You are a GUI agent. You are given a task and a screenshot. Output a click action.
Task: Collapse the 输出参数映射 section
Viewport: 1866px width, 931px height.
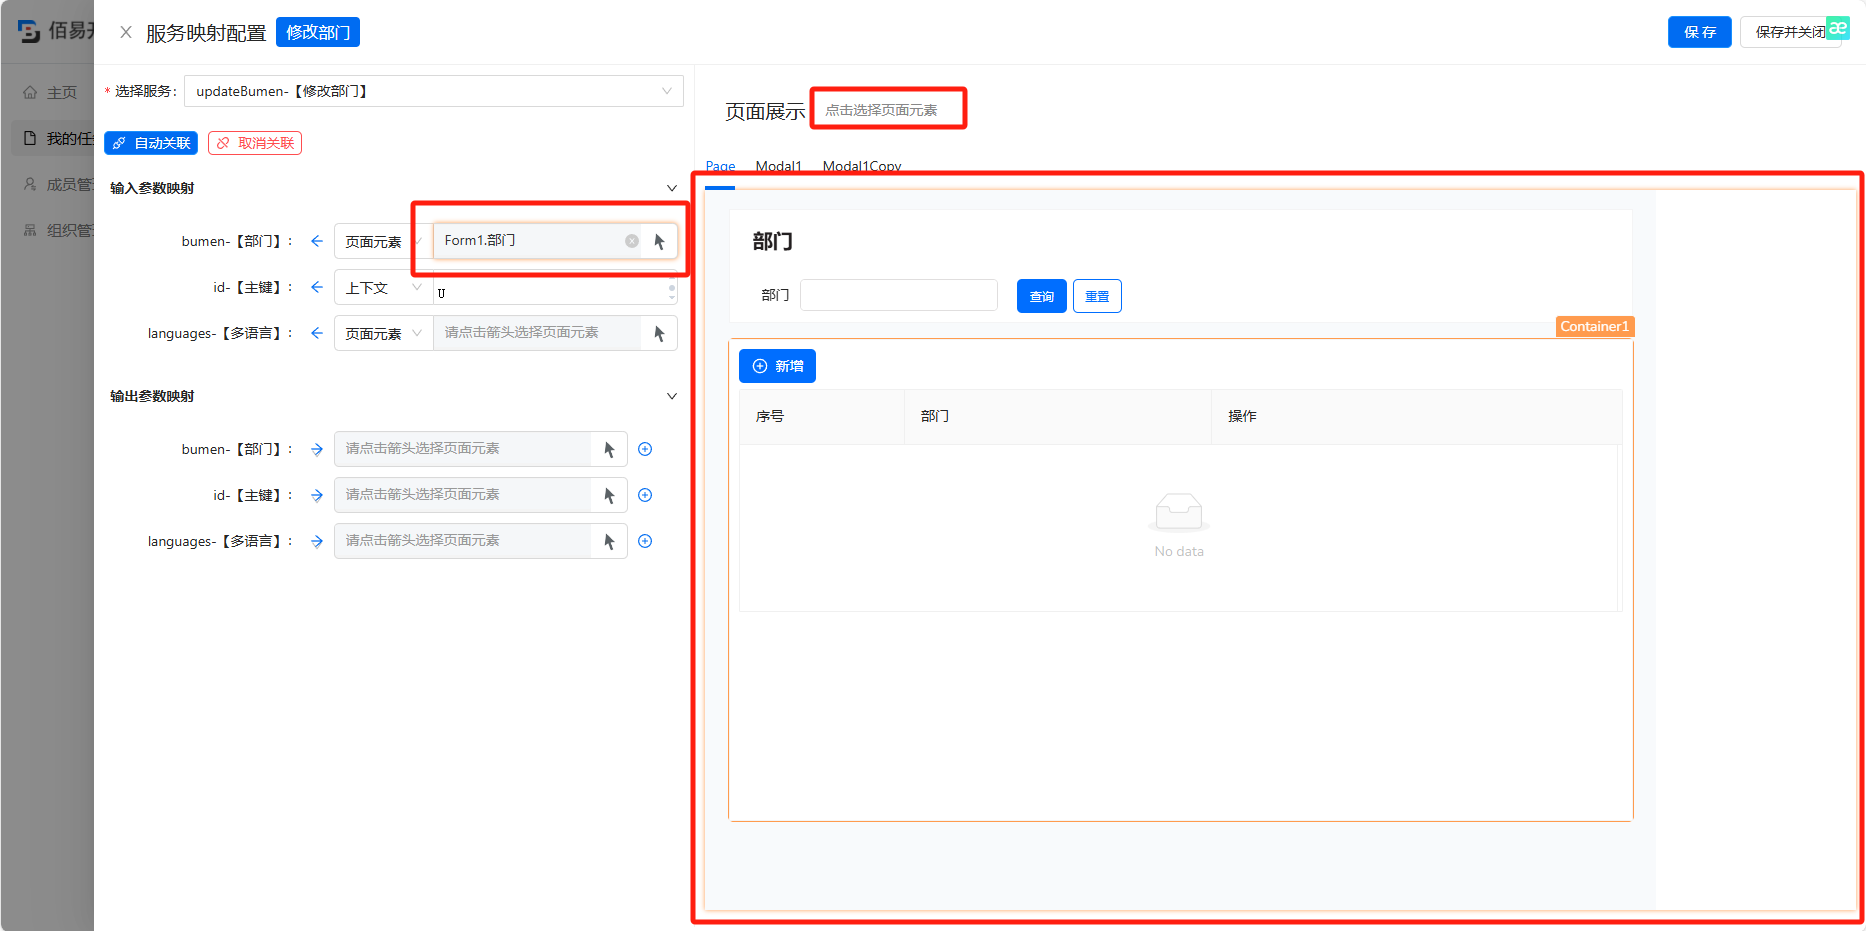tap(672, 396)
